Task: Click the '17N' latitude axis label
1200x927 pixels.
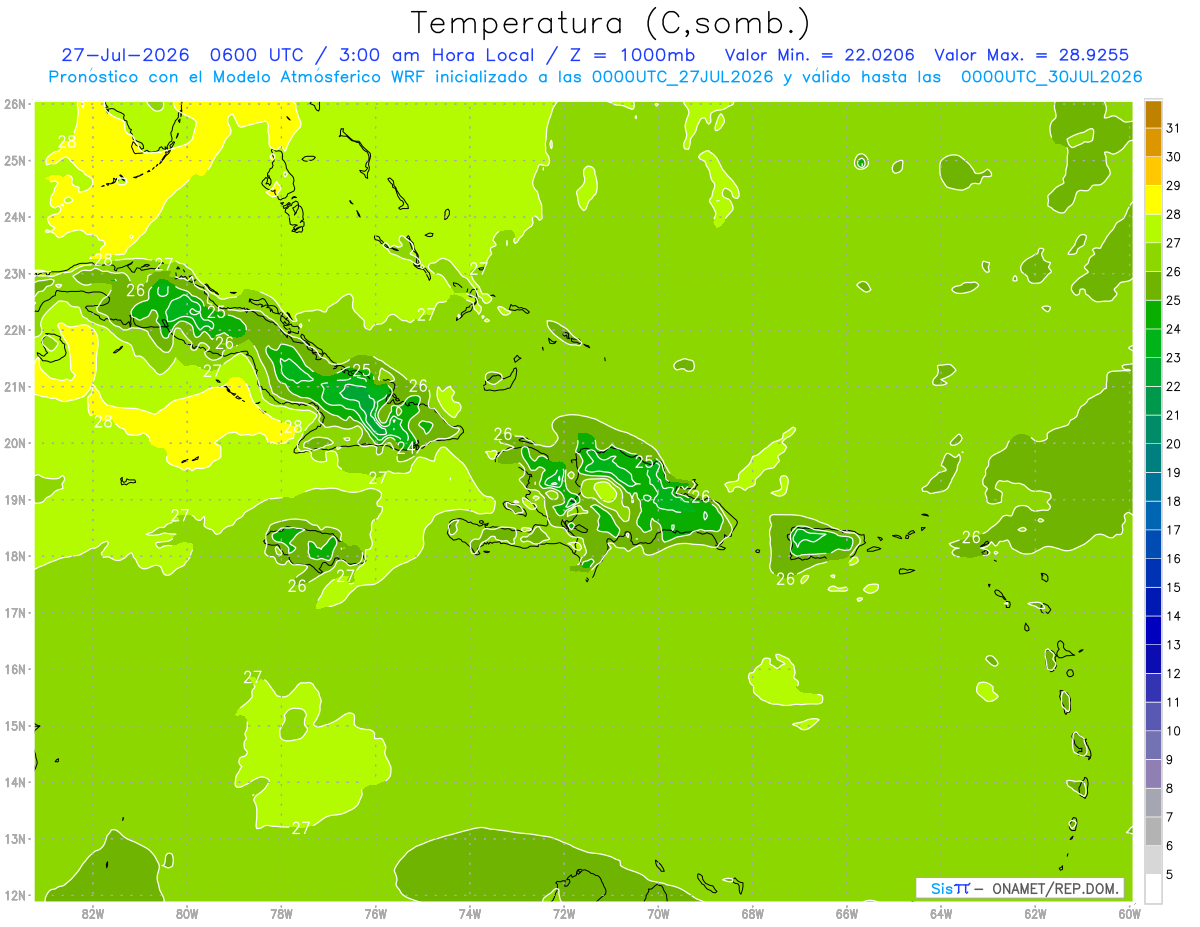Action: tap(14, 612)
